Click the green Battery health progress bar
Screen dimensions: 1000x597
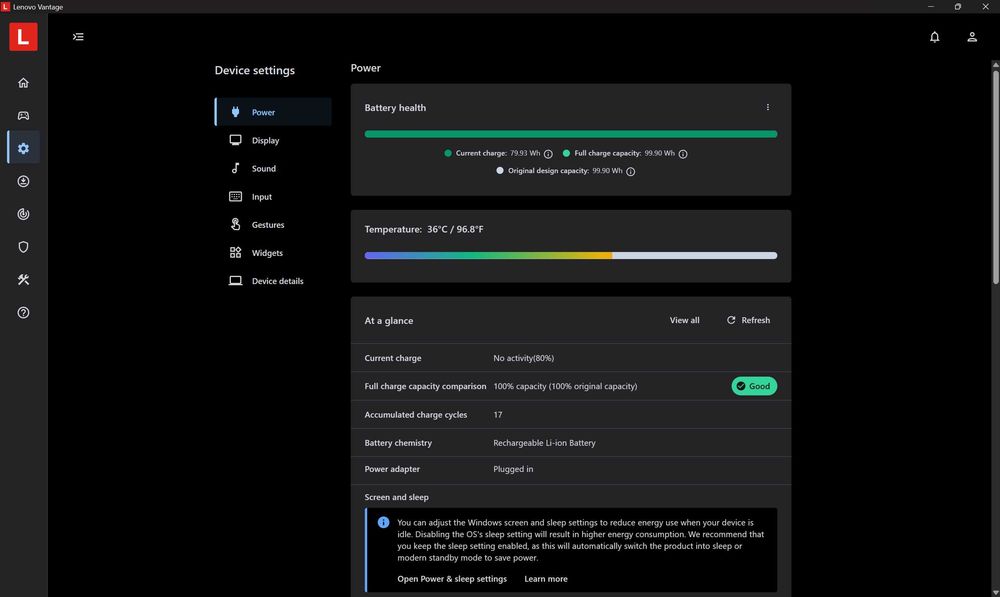pyautogui.click(x=571, y=134)
